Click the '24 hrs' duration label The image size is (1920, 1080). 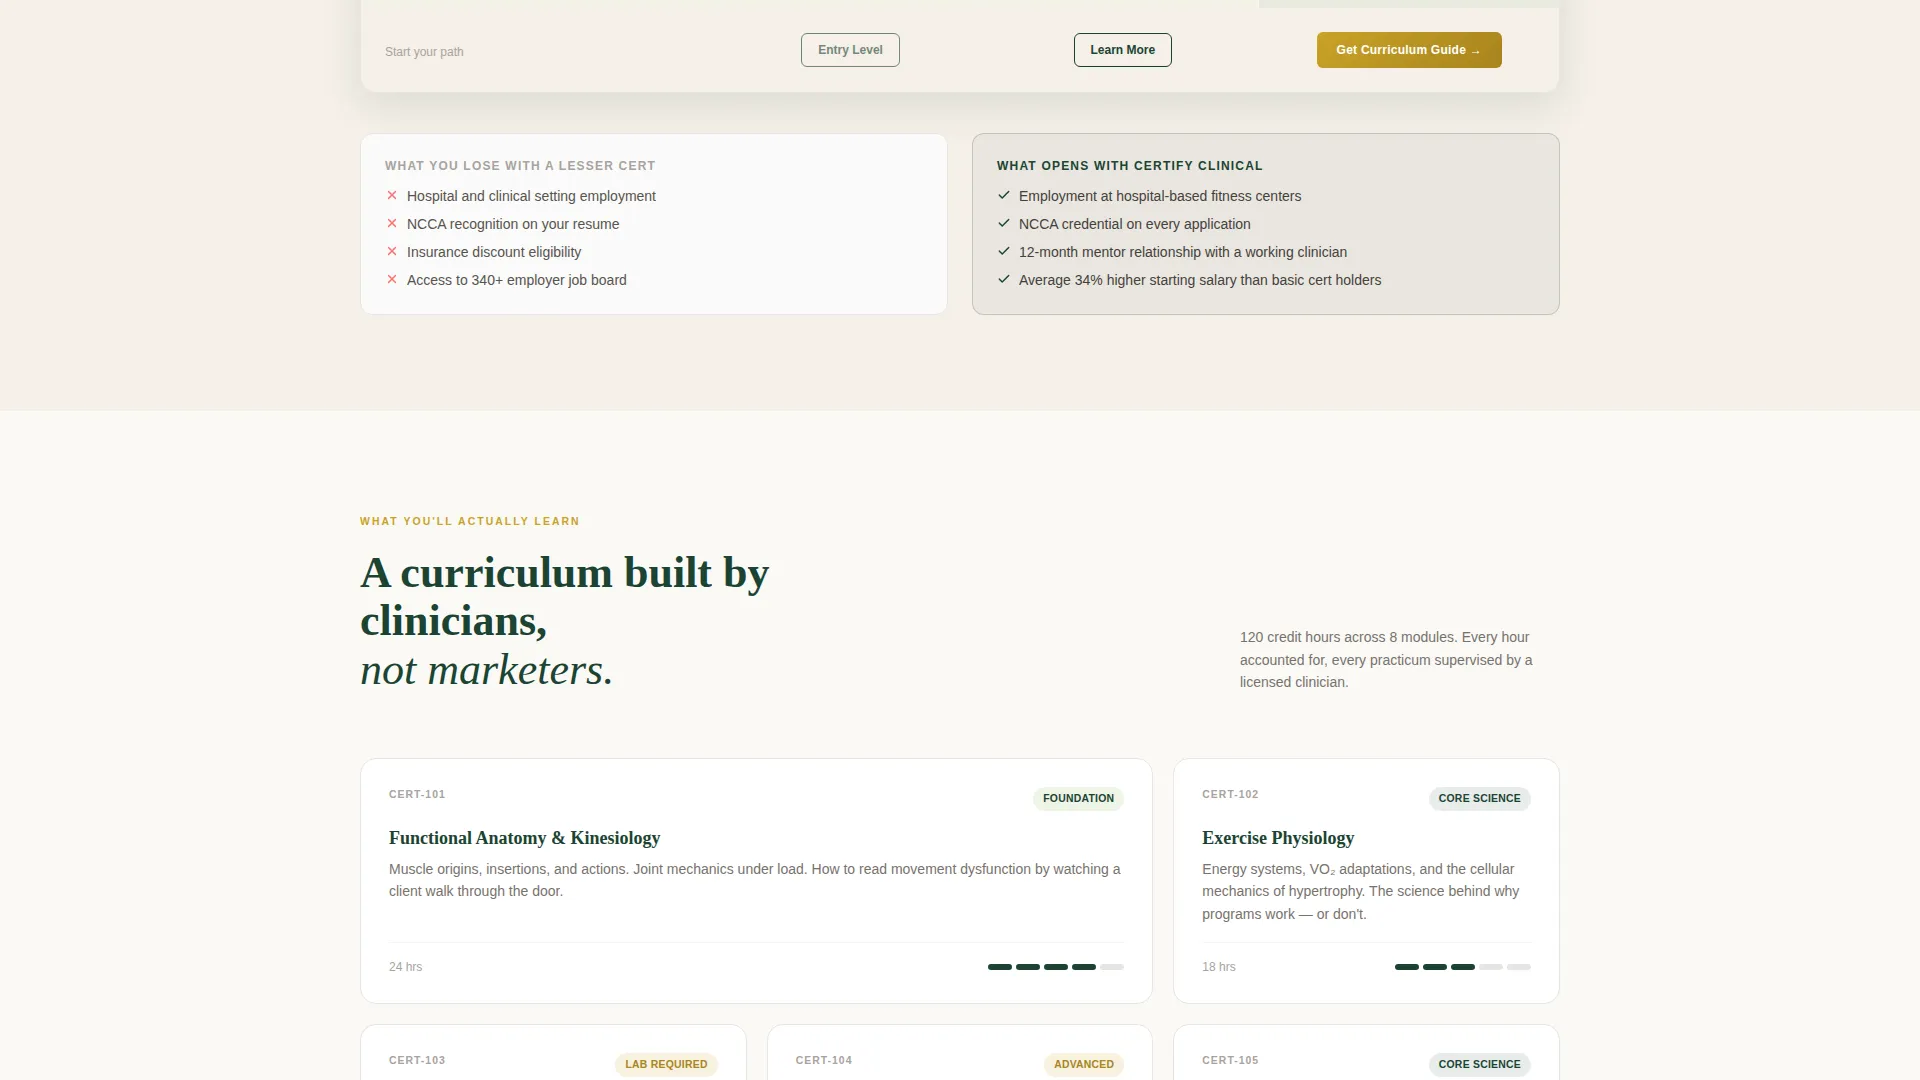[x=405, y=967]
